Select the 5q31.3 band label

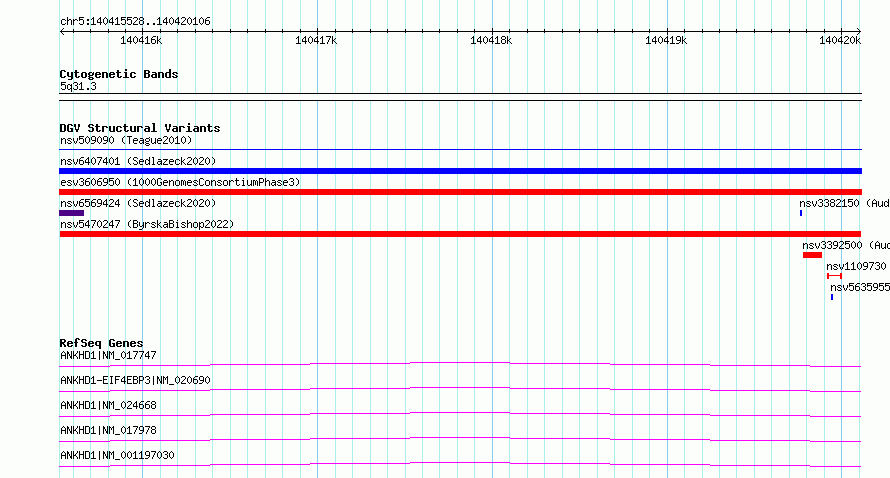click(x=78, y=86)
